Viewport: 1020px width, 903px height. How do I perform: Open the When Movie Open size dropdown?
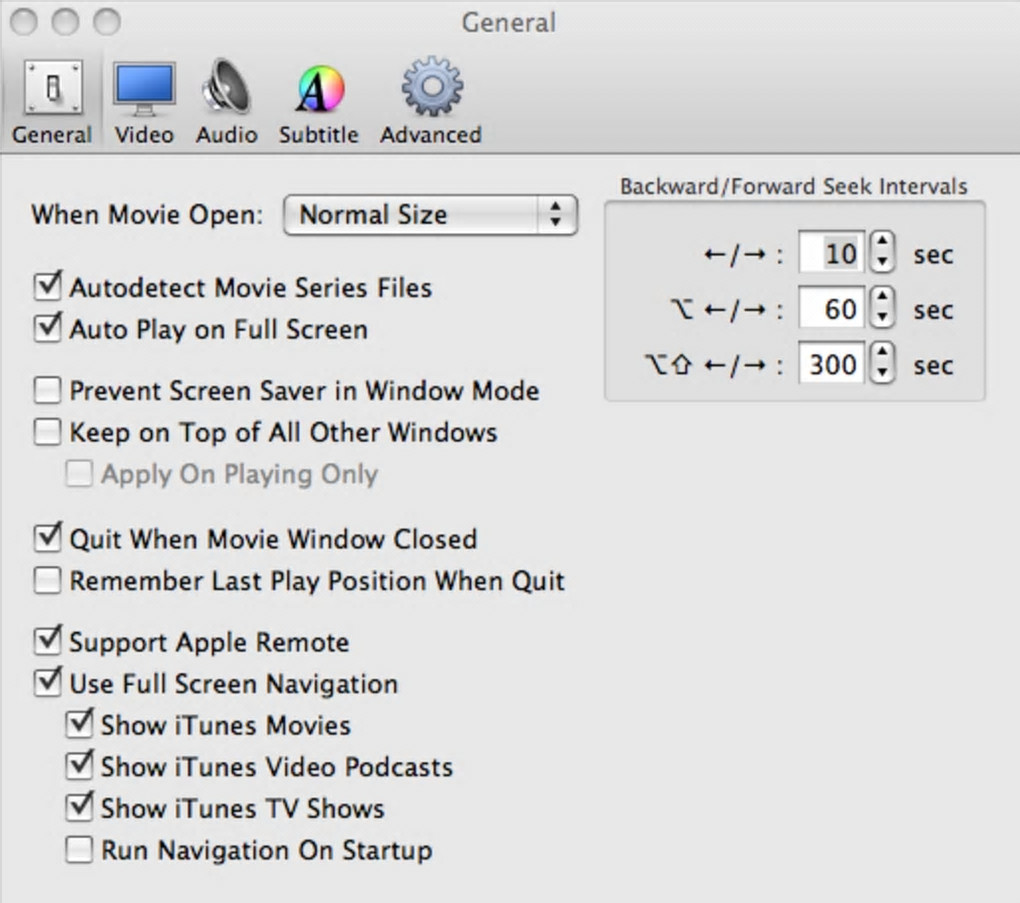point(430,215)
